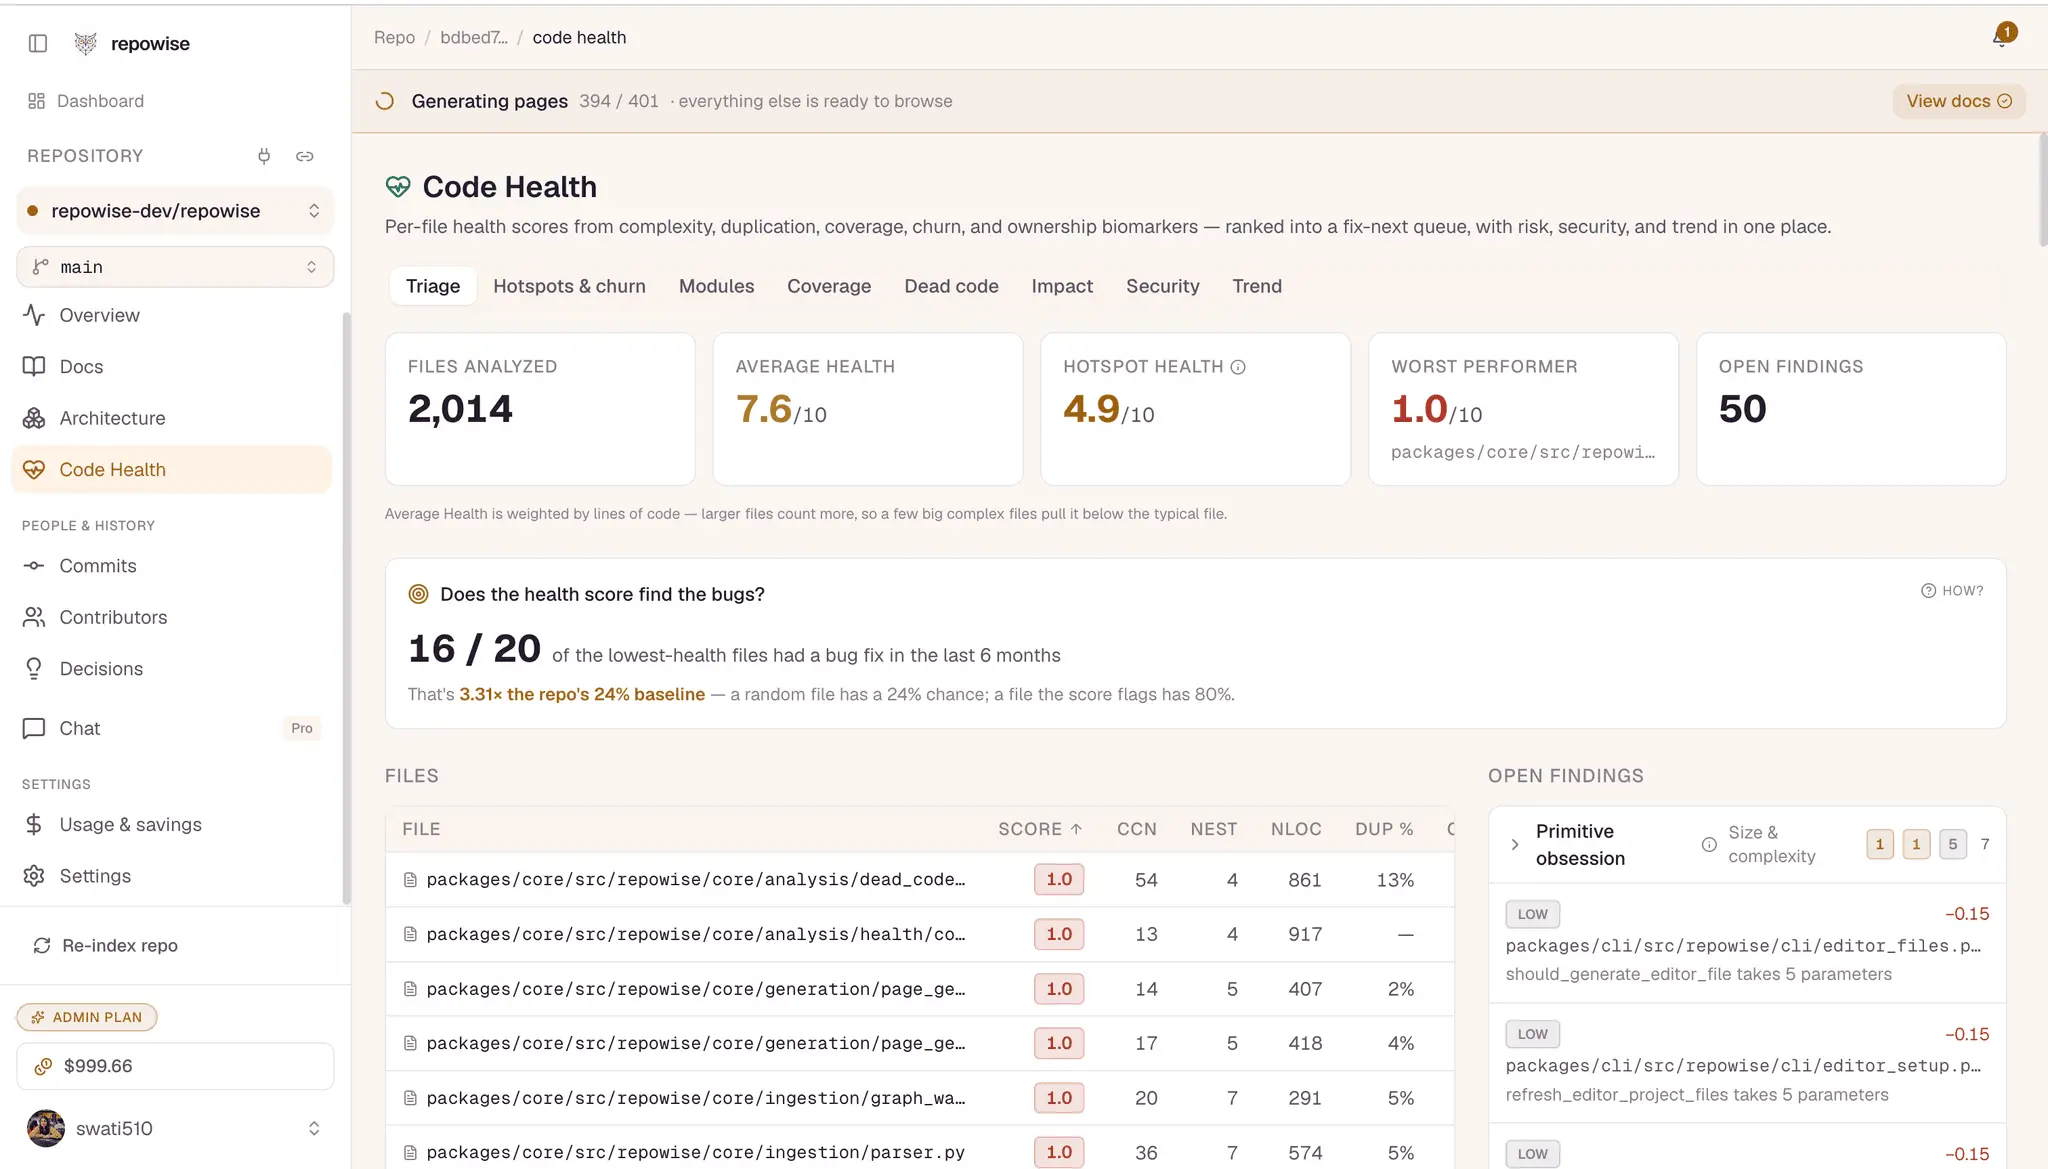The width and height of the screenshot is (2048, 1169).
Task: Open the Contributors page
Action: [x=171, y=617]
